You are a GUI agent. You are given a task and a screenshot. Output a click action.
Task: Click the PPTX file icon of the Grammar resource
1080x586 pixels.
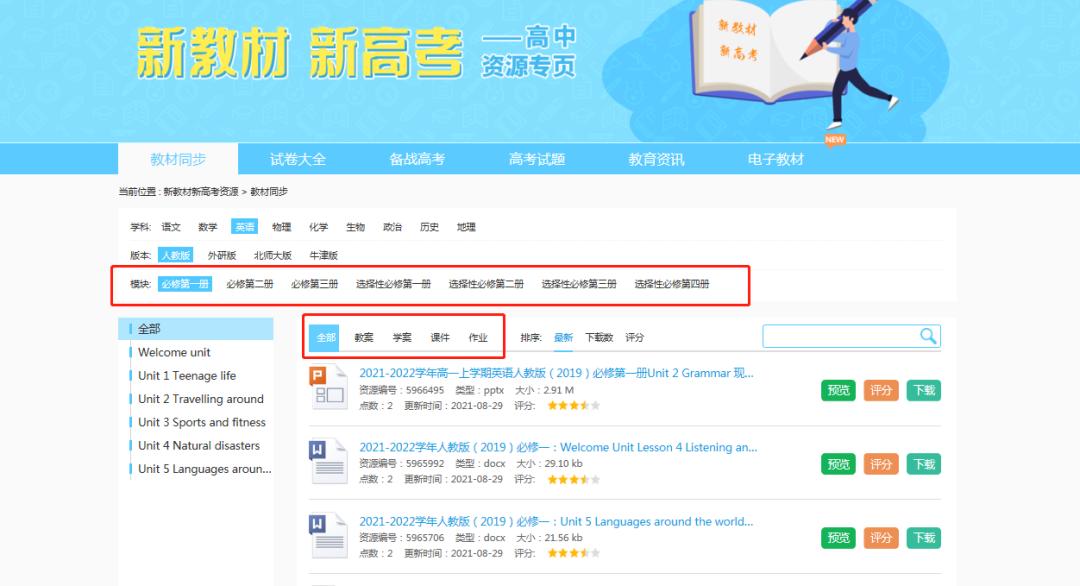coord(324,383)
